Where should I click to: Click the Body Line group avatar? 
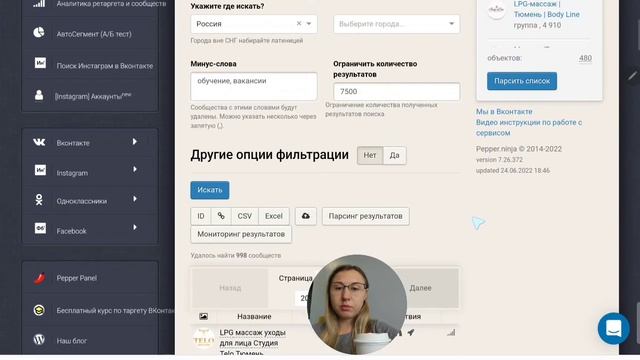(x=496, y=10)
